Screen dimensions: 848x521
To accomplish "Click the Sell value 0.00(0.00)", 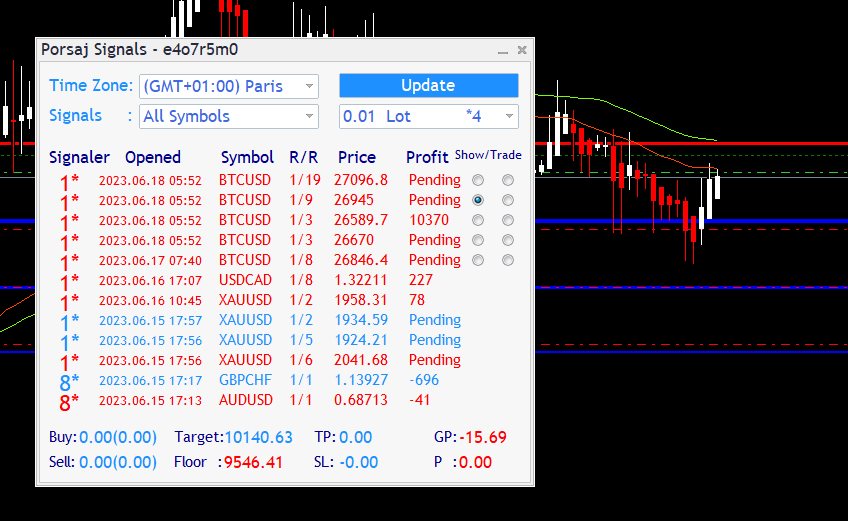I will pos(118,463).
